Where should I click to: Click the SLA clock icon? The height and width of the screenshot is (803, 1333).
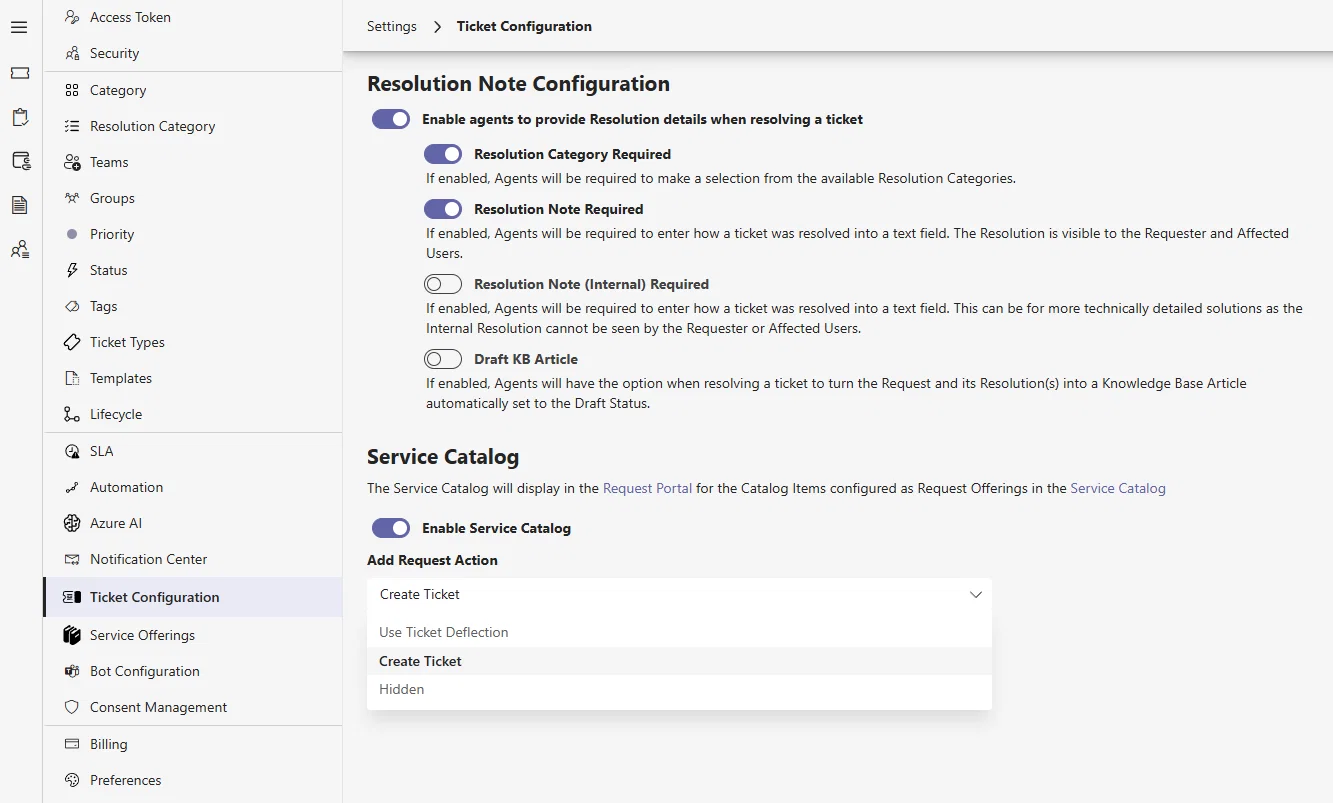[x=72, y=451]
